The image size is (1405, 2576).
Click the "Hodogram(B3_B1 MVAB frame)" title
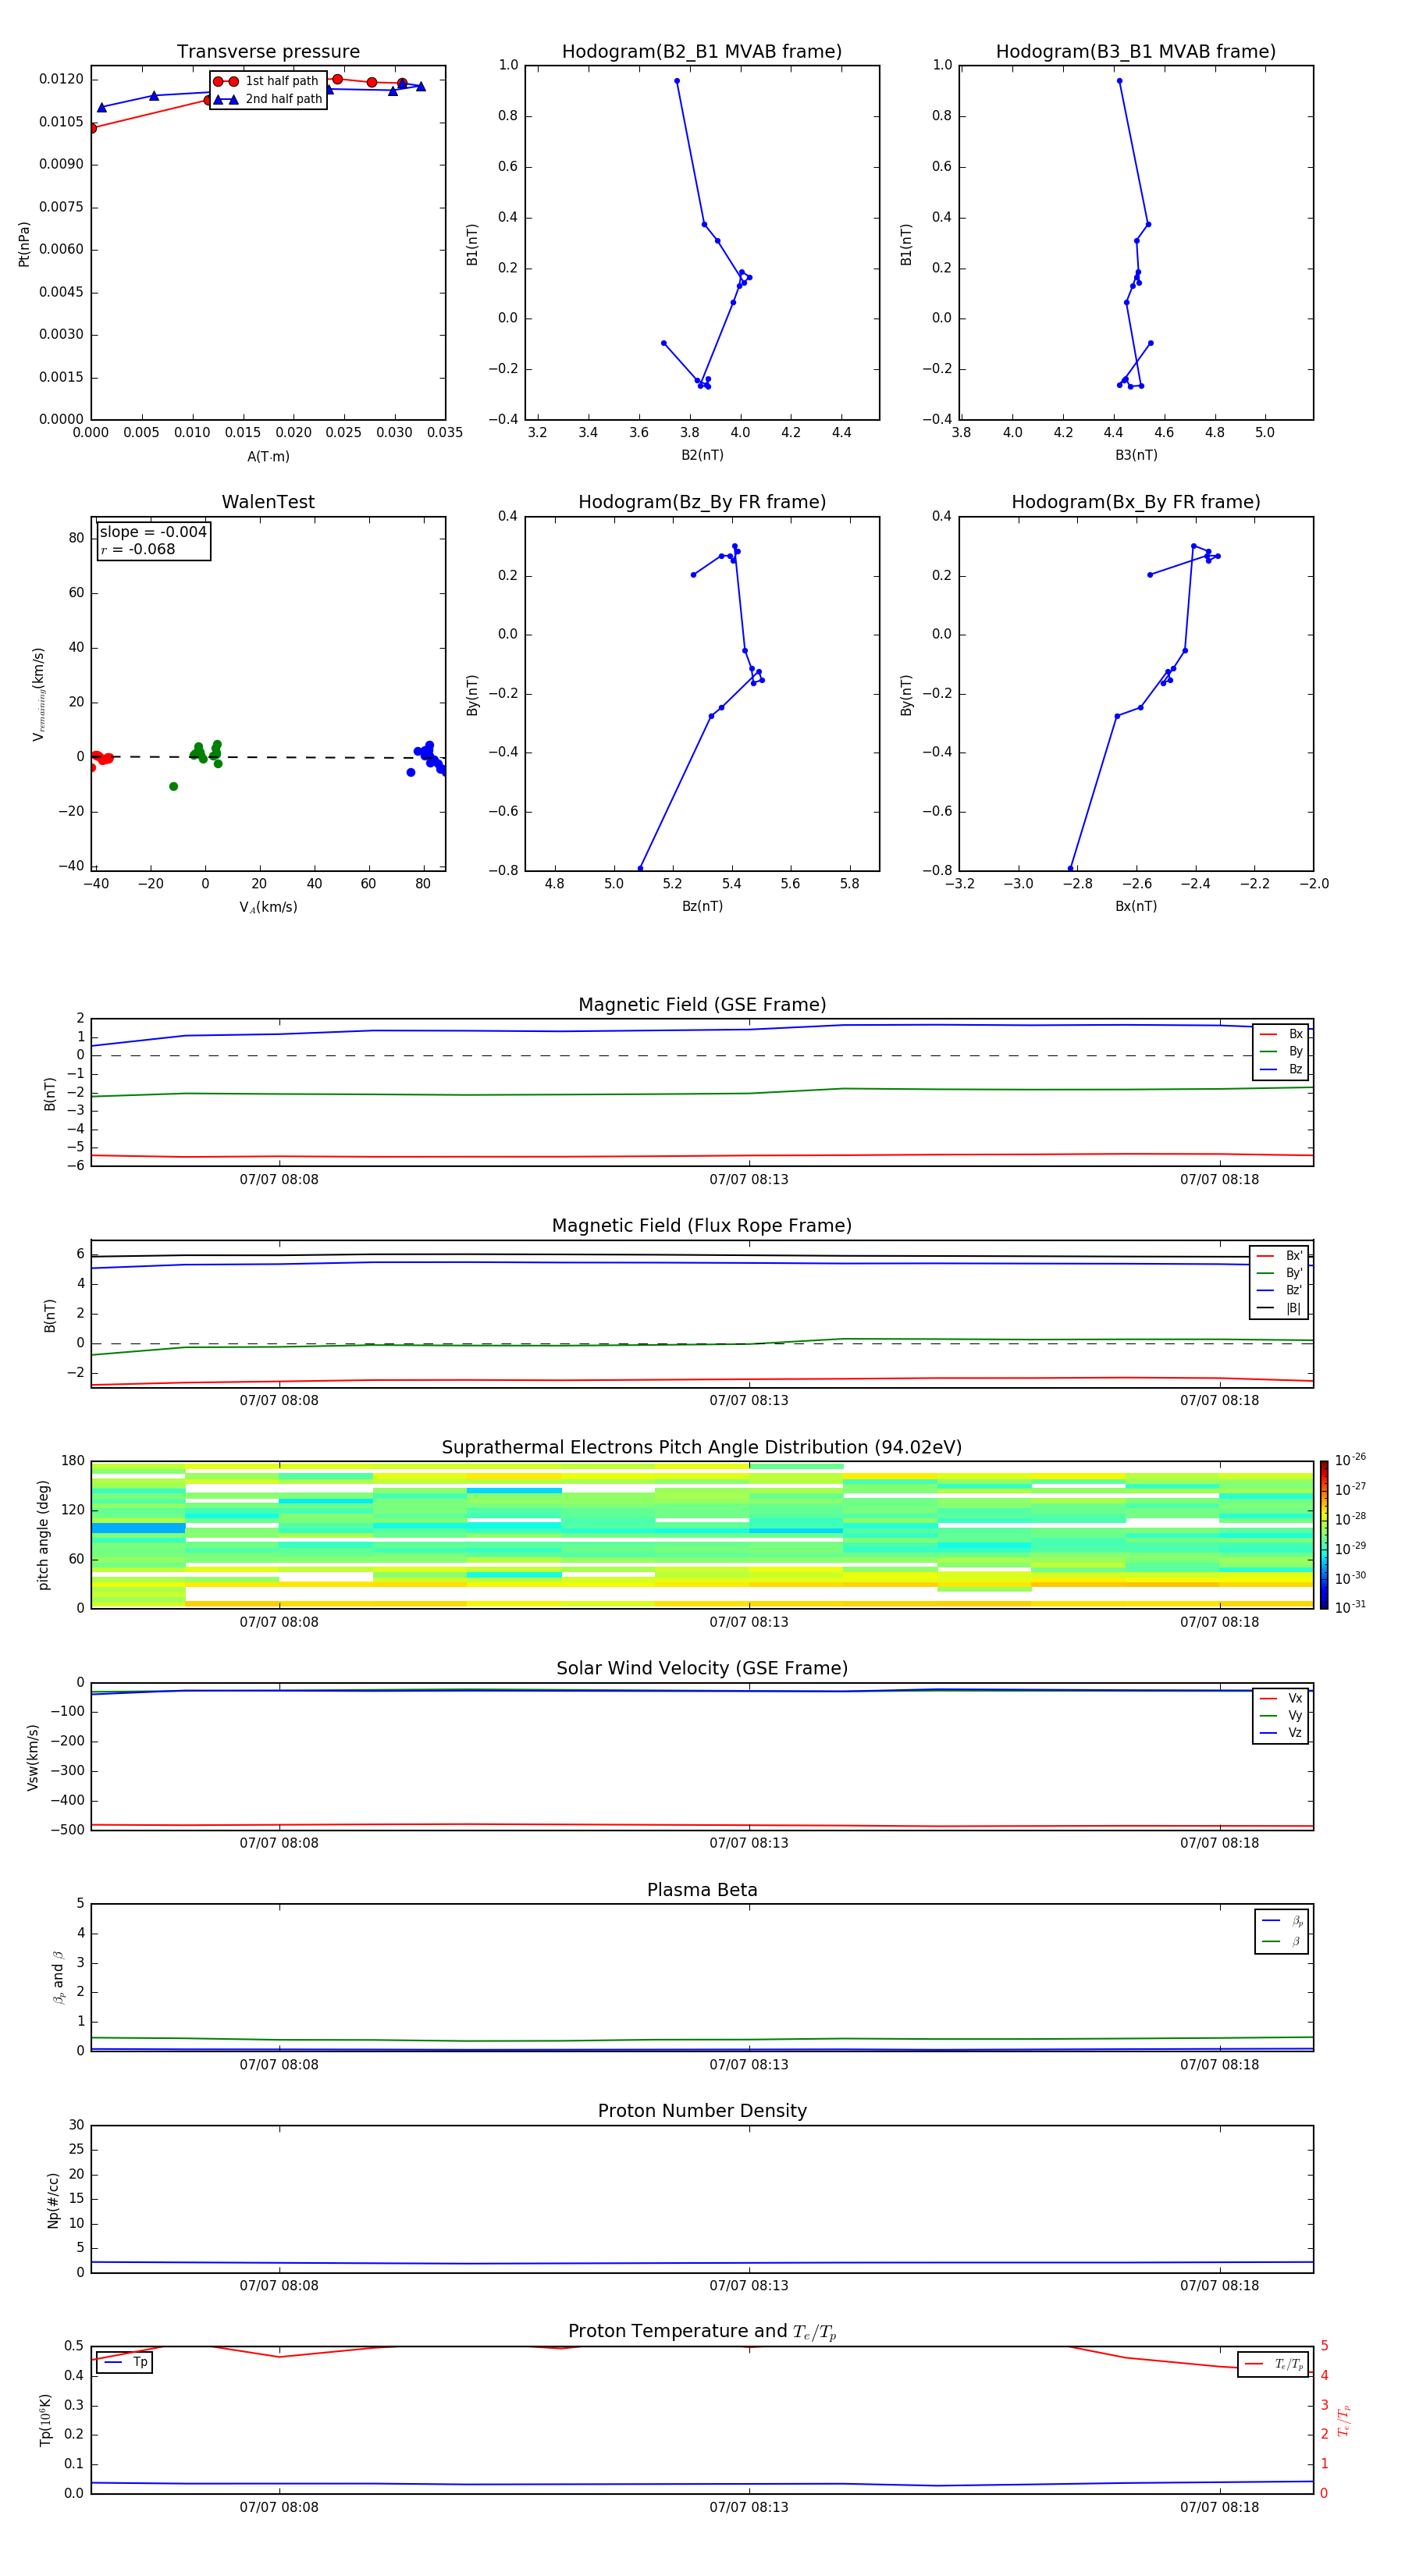(1136, 52)
